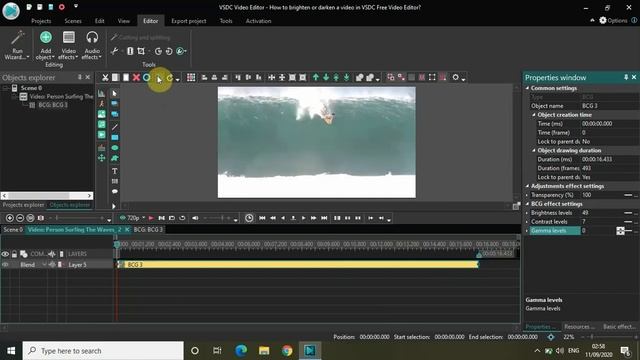Click the jump-to-end playback button
The height and width of the screenshot is (360, 640).
click(324, 218)
